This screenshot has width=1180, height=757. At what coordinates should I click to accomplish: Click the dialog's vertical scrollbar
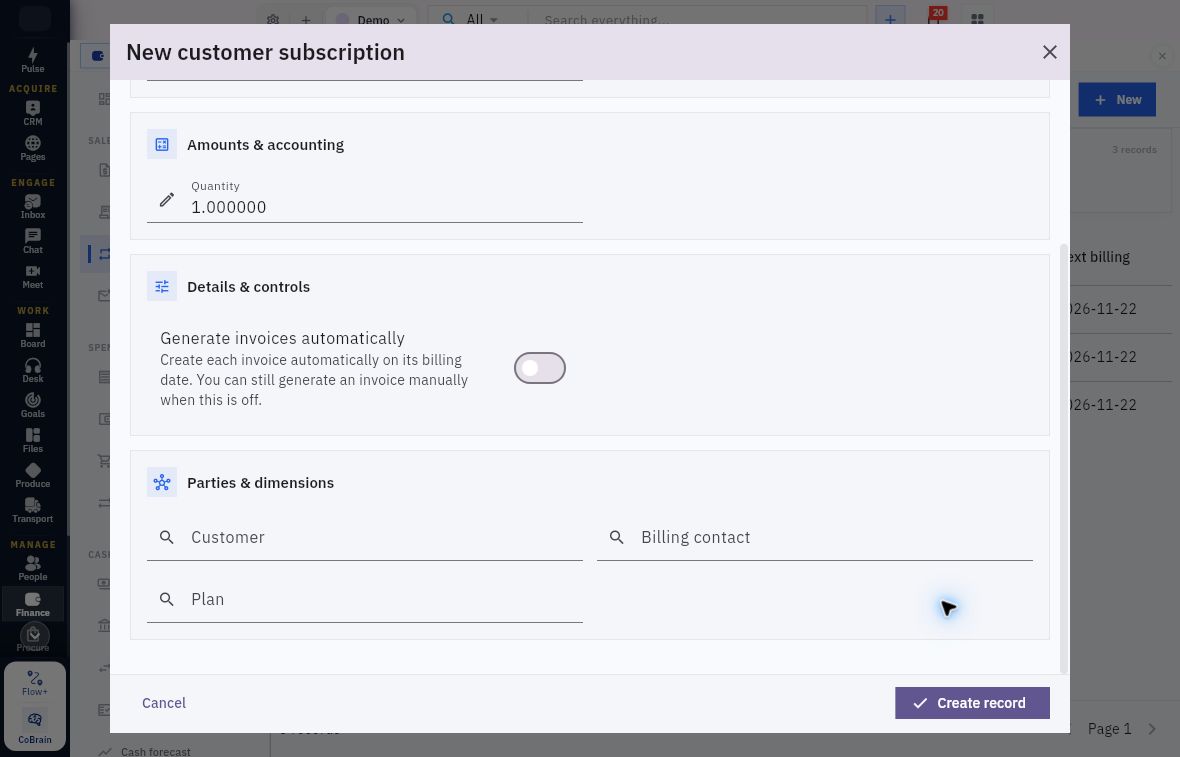pyautogui.click(x=1064, y=458)
